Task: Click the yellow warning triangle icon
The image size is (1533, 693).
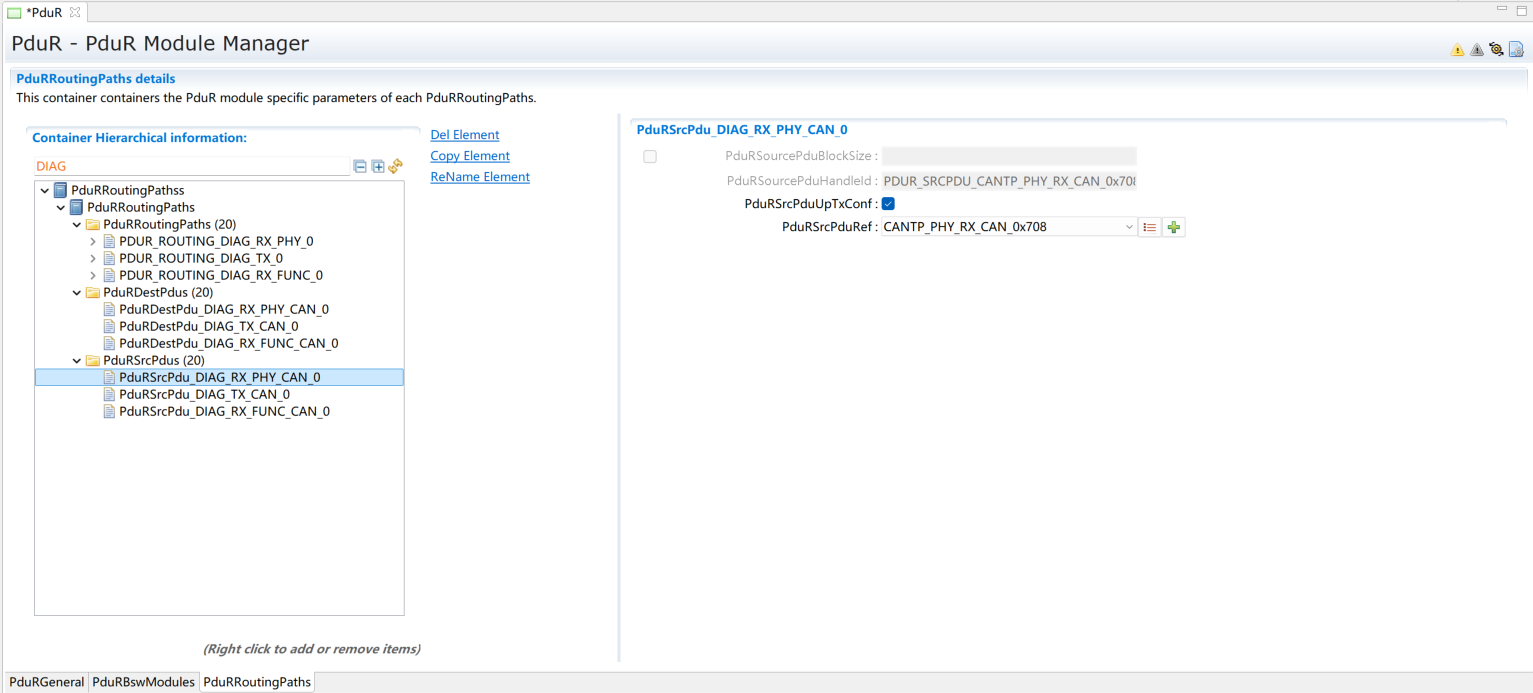Action: [x=1457, y=50]
